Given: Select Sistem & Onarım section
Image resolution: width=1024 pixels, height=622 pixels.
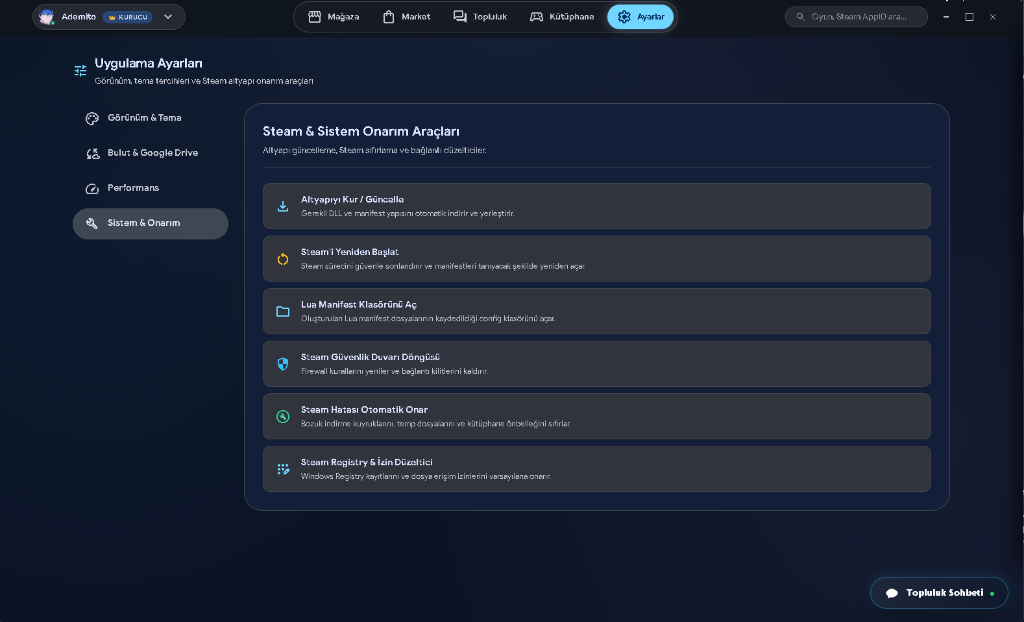Looking at the screenshot, I should click(x=150, y=223).
